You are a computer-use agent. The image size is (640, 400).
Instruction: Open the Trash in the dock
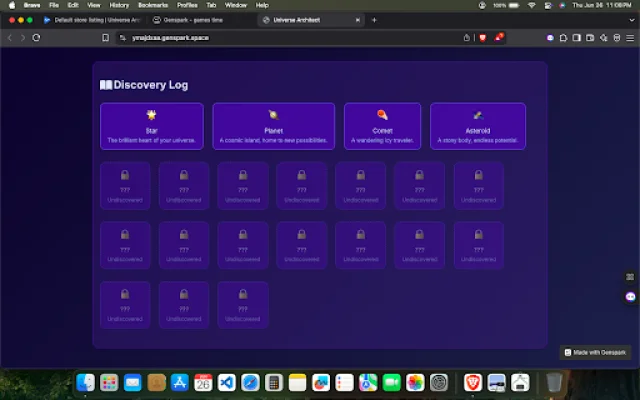553,382
